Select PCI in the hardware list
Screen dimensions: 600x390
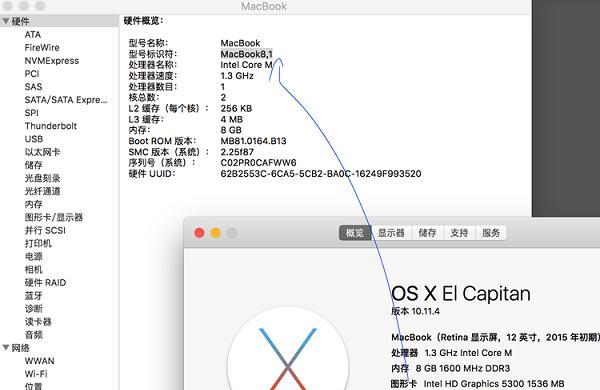click(x=32, y=73)
